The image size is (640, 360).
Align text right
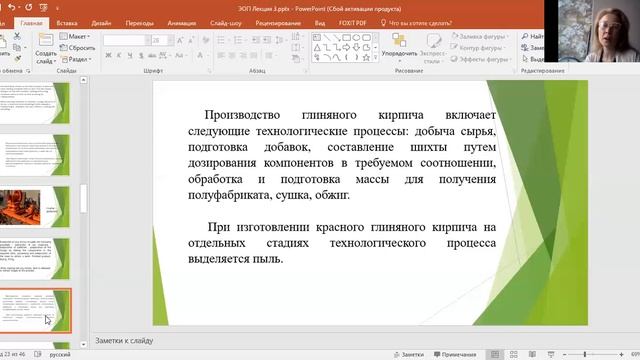point(243,56)
